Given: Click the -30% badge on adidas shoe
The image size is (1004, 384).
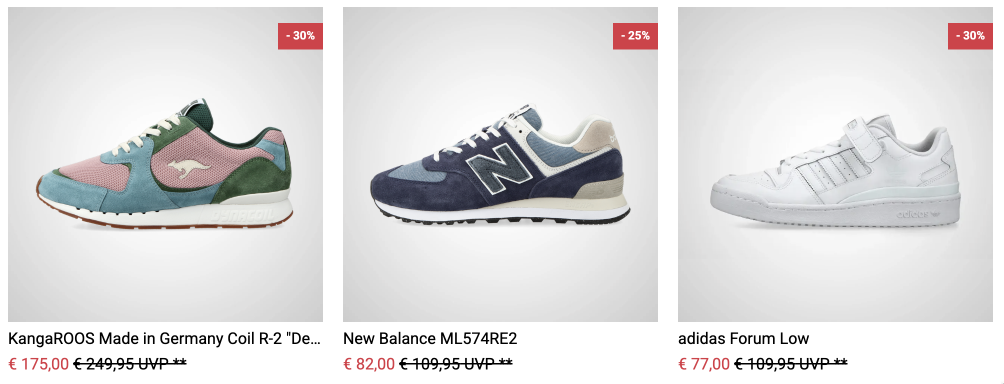Looking at the screenshot, I should tap(970, 36).
